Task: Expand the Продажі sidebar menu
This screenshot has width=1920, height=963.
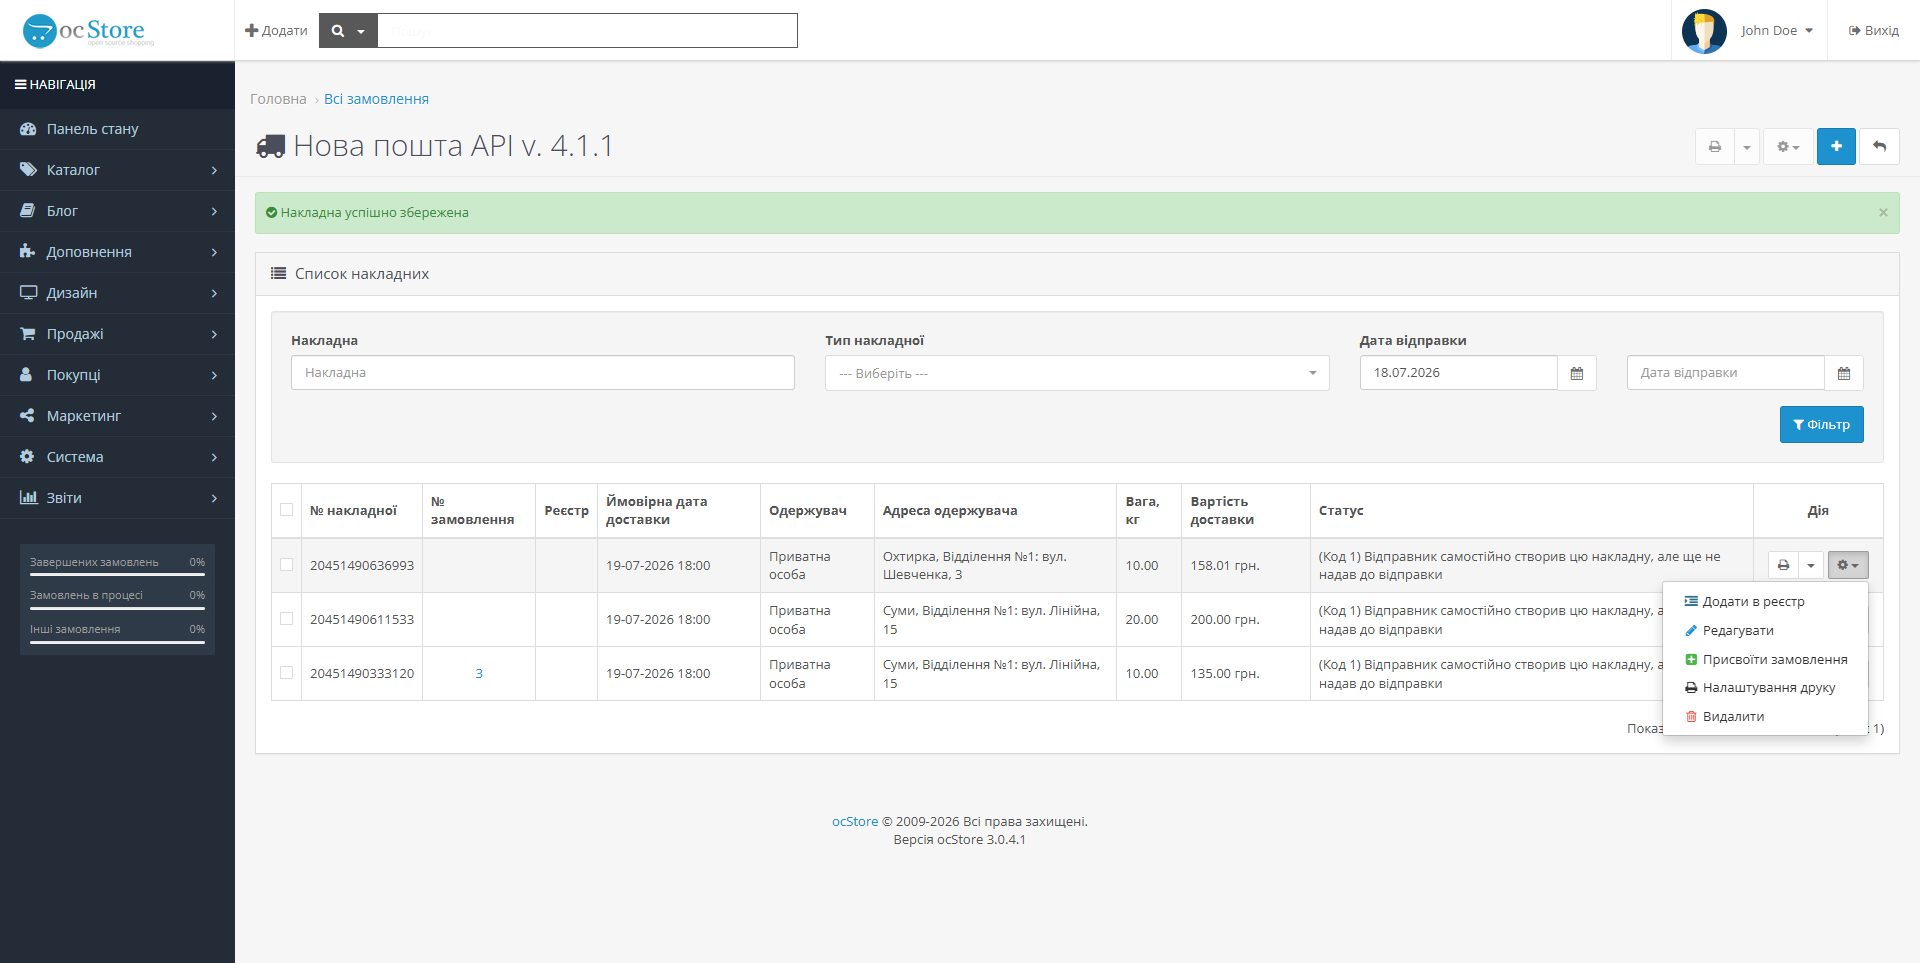Action: [117, 334]
